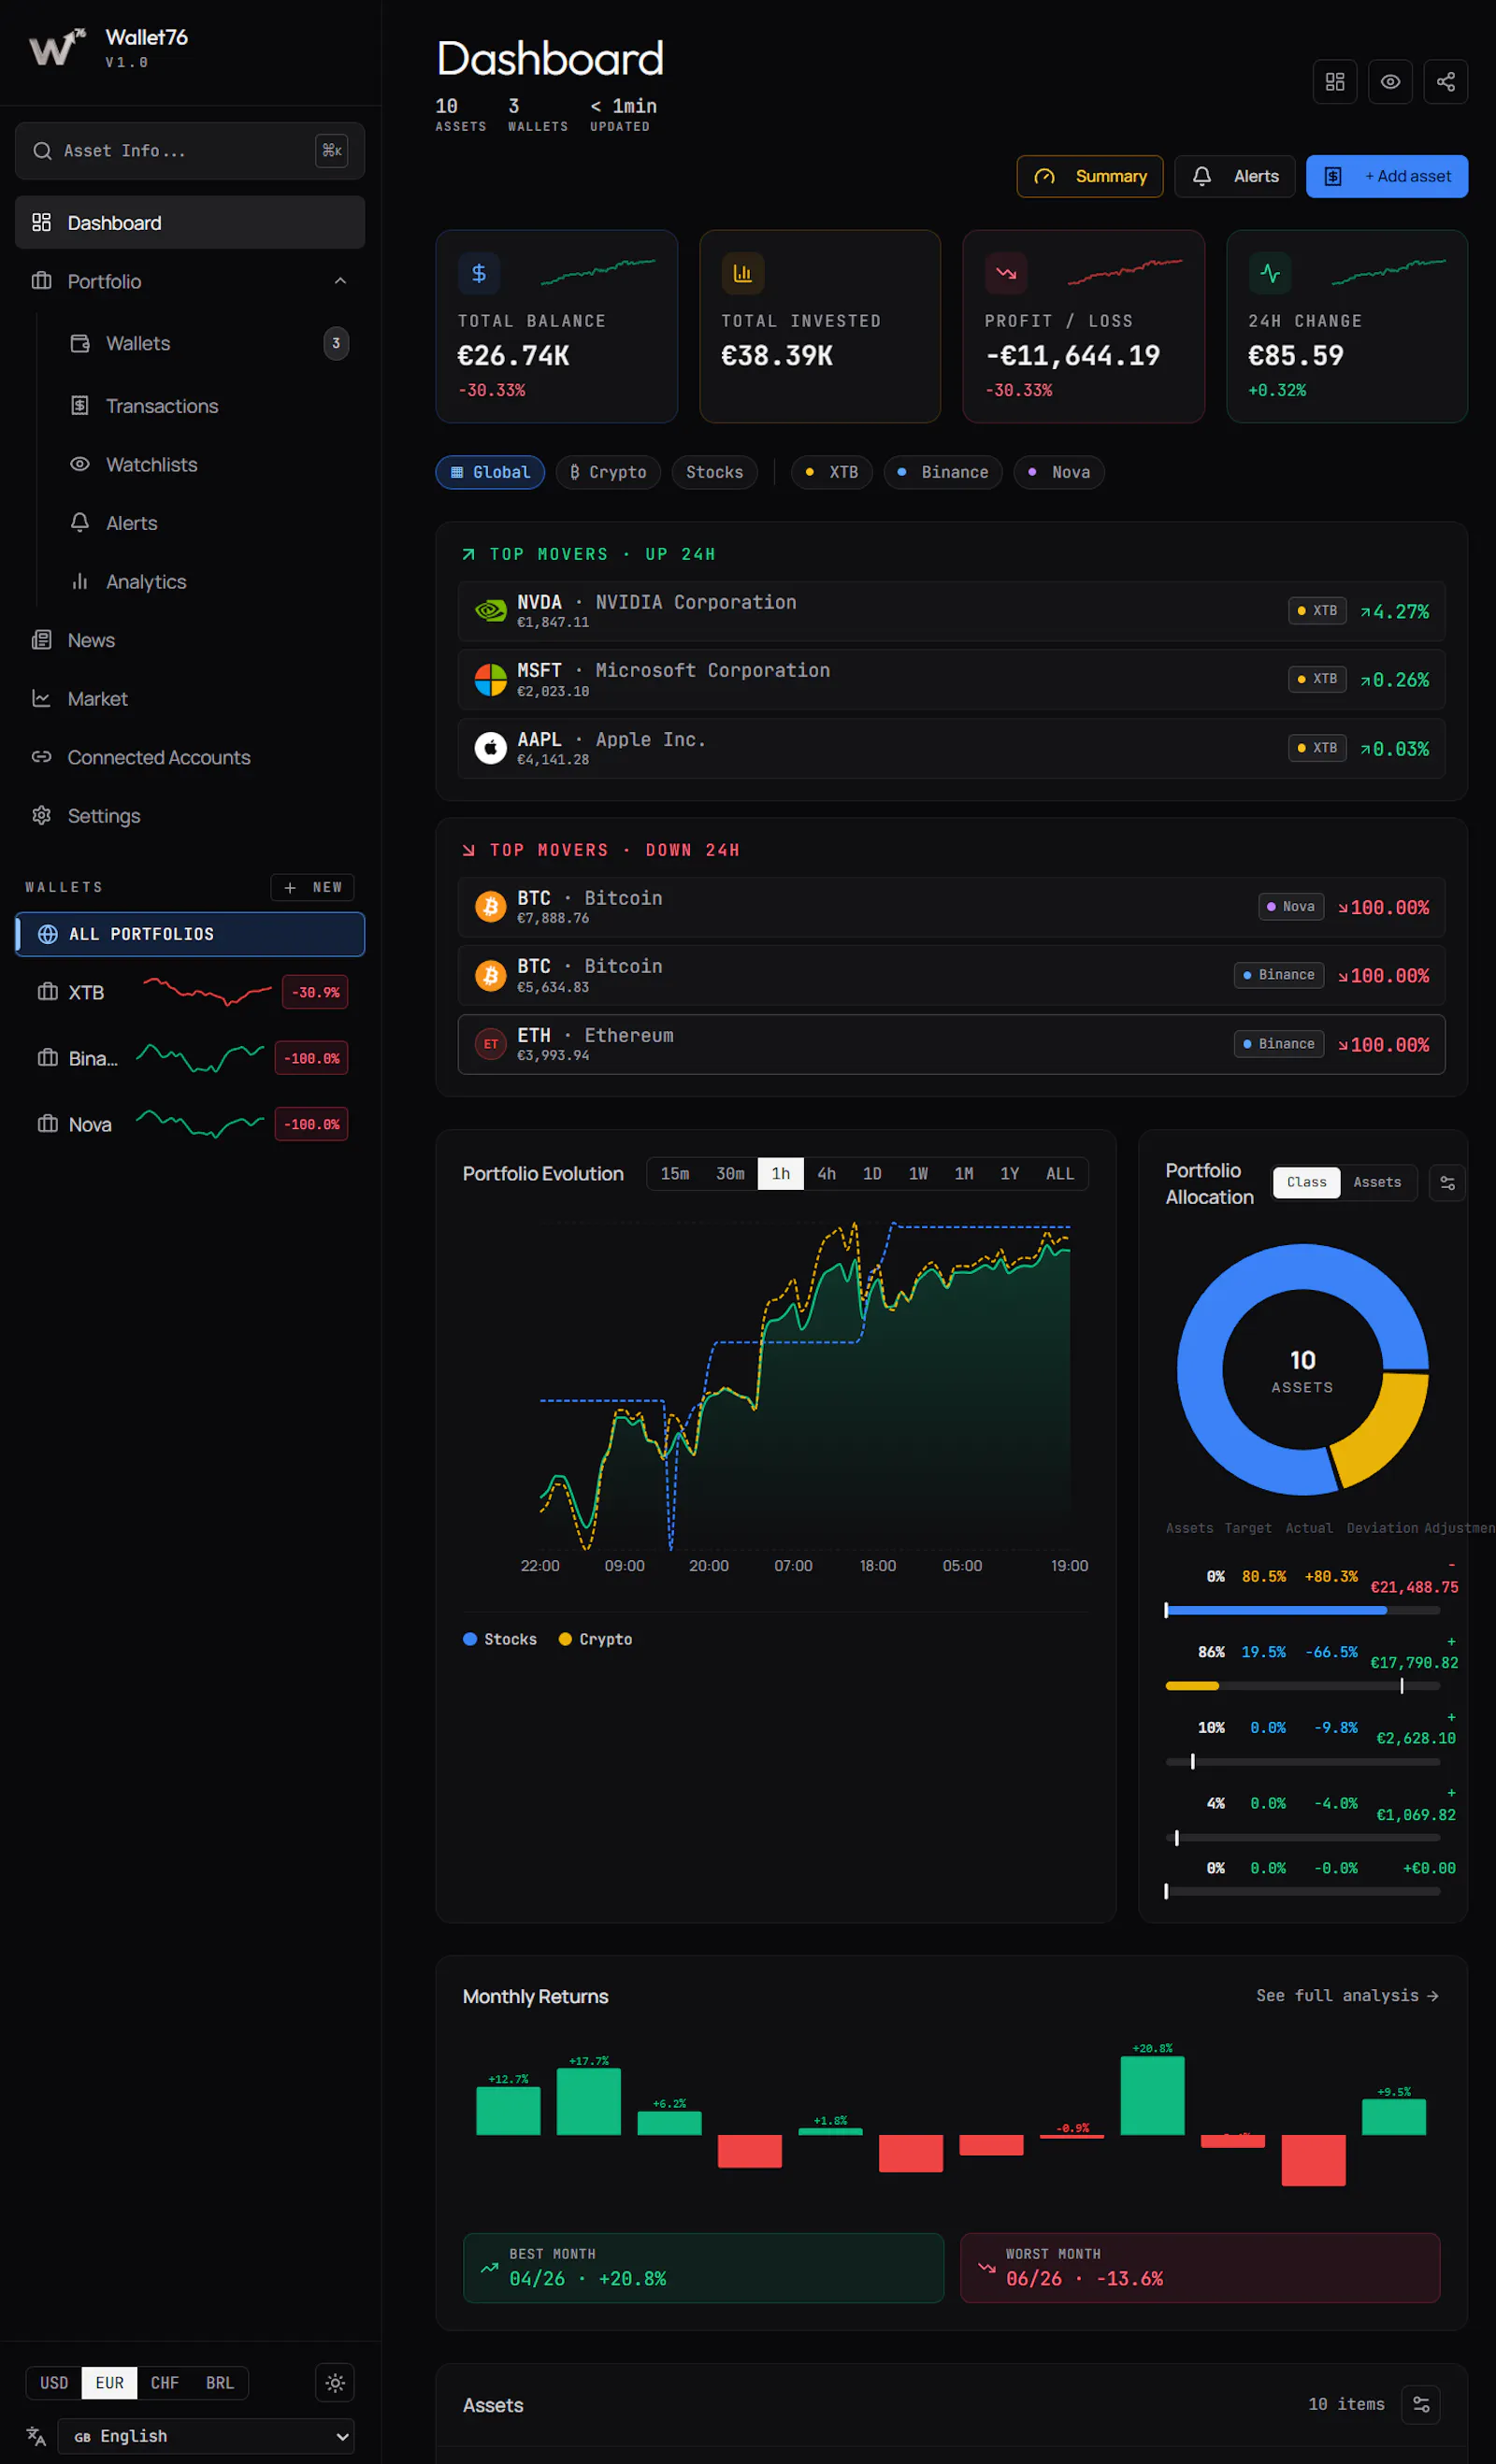The height and width of the screenshot is (2464, 1496).
Task: Click Total Balance dollar icon
Action: tap(479, 273)
